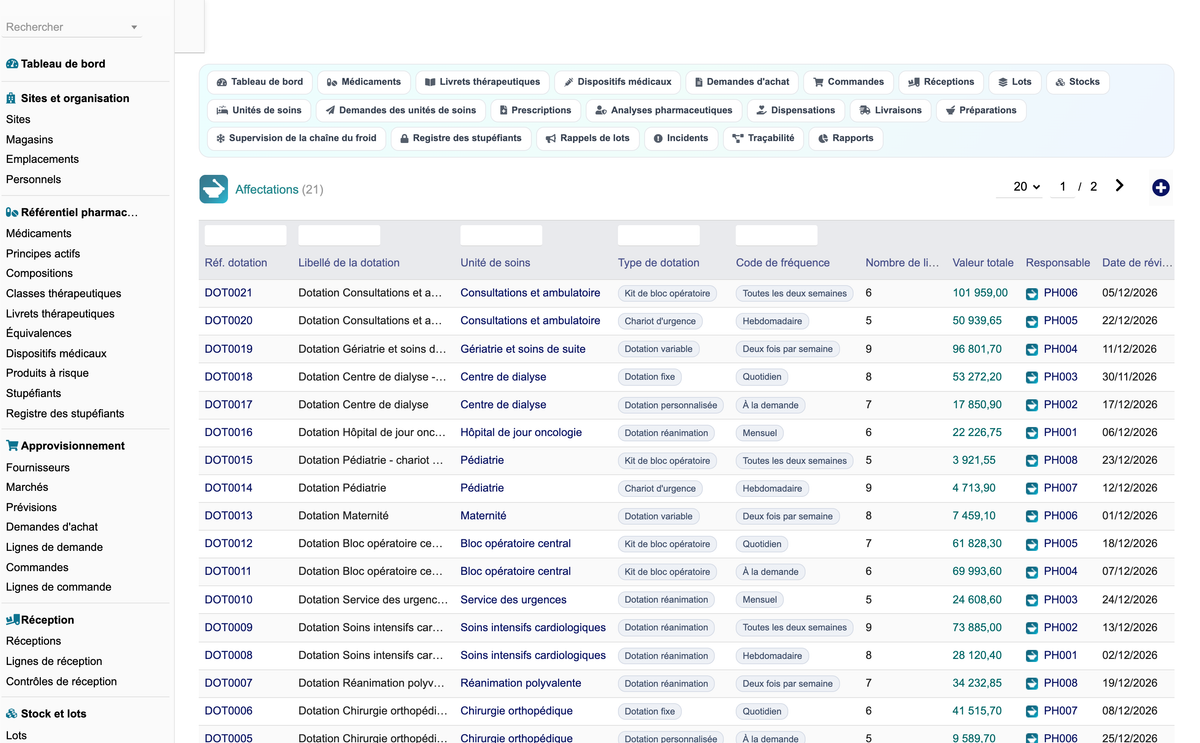This screenshot has width=1200, height=743.
Task: Open responsible icon in the DOT0018 row
Action: 1032,378
